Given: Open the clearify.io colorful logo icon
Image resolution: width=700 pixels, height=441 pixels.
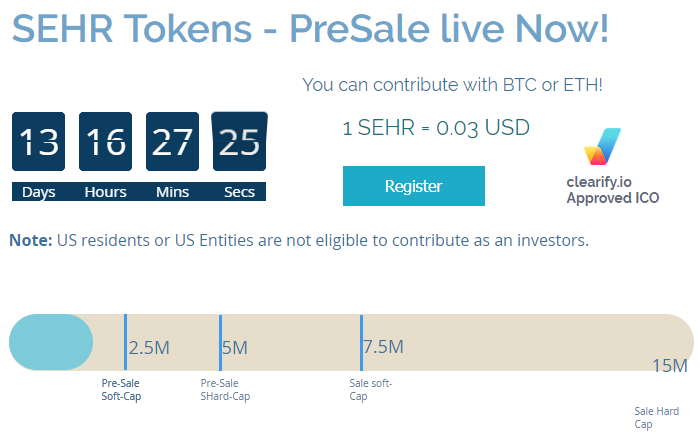Looking at the screenshot, I should point(602,146).
